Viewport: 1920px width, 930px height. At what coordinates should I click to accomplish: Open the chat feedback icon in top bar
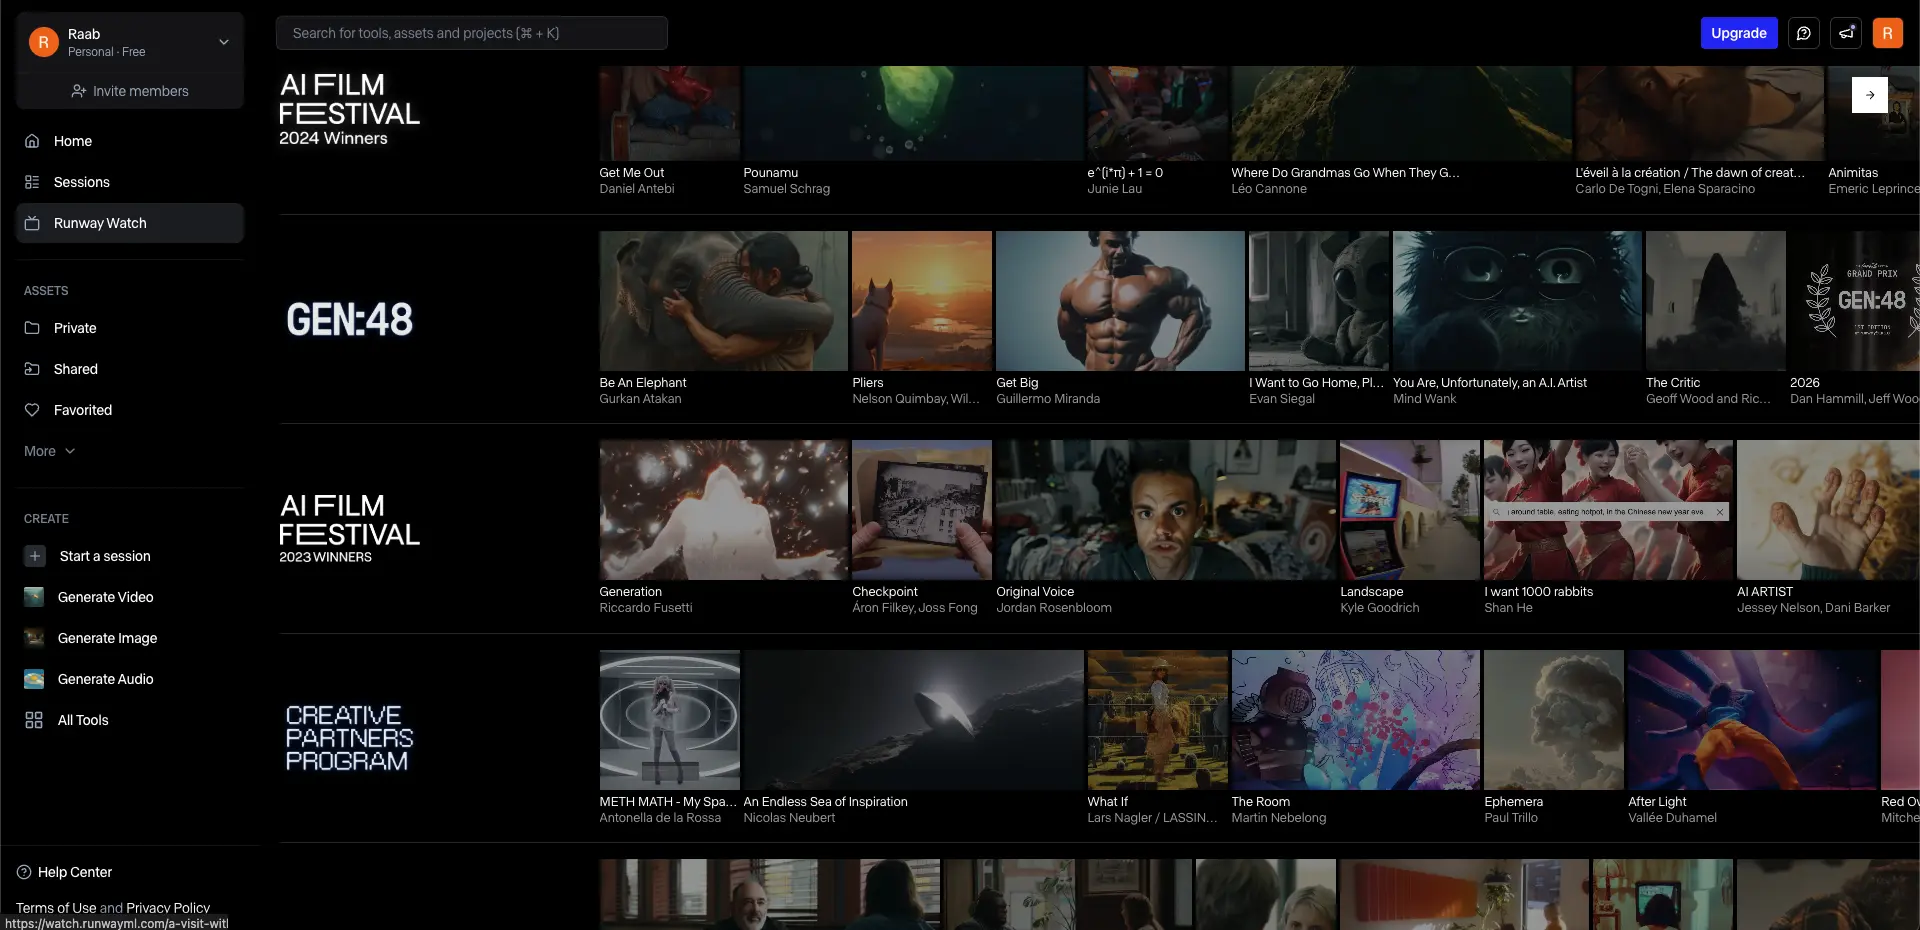[x=1804, y=33]
